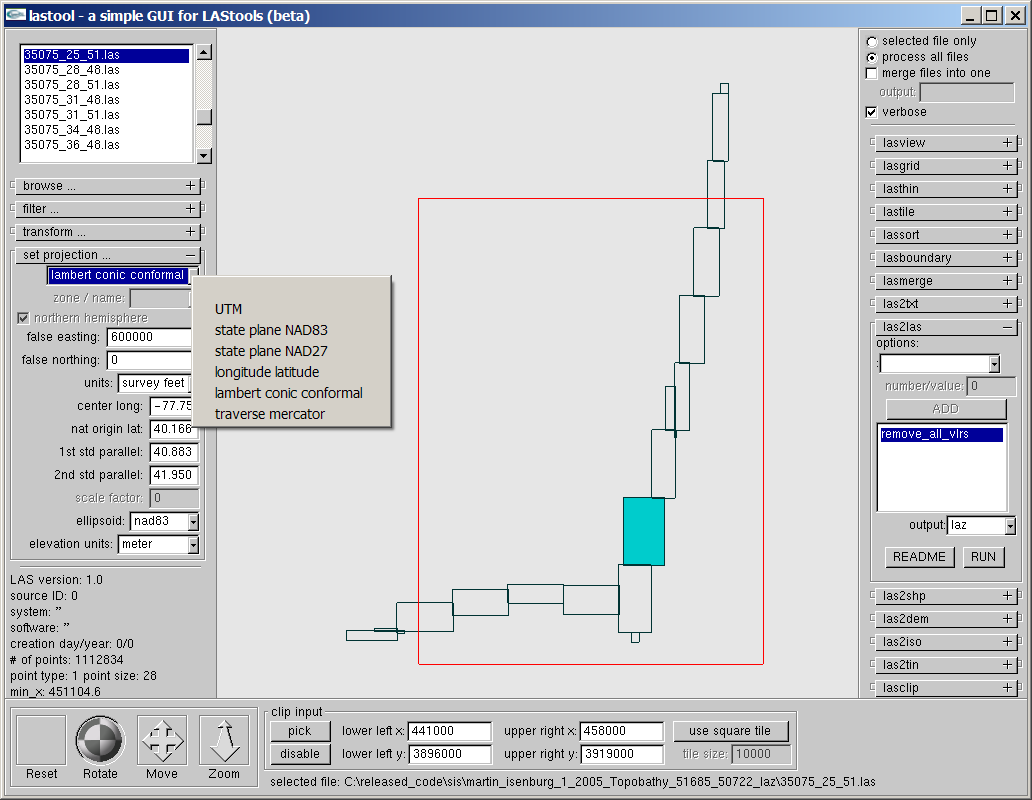
Task: Click the 1st std parallel field
Action: 174,453
